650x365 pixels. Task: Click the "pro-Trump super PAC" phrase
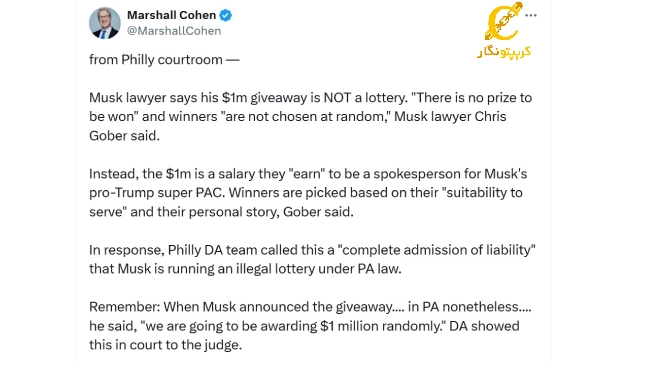point(157,193)
